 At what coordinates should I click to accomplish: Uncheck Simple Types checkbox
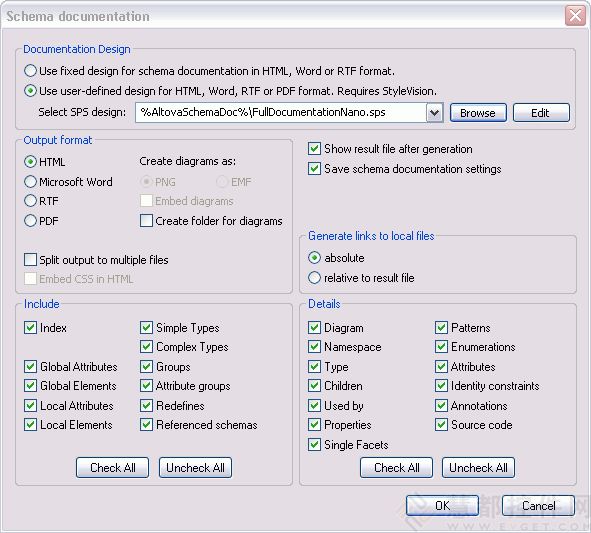click(146, 328)
